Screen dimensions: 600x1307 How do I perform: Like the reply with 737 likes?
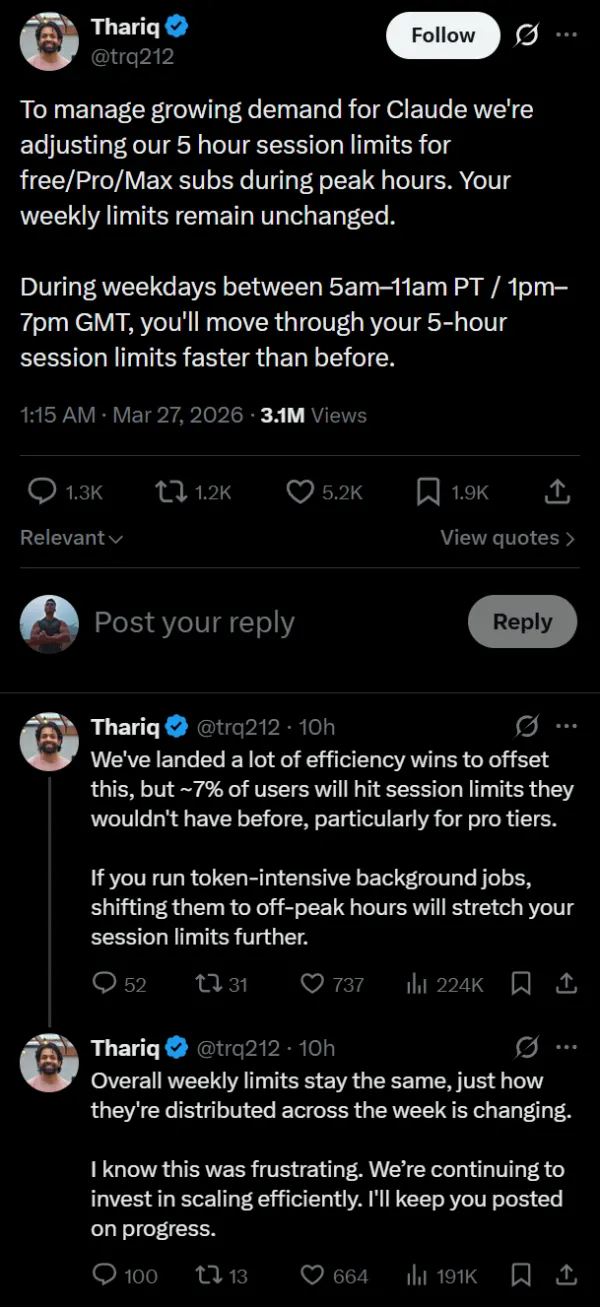pyautogui.click(x=313, y=984)
